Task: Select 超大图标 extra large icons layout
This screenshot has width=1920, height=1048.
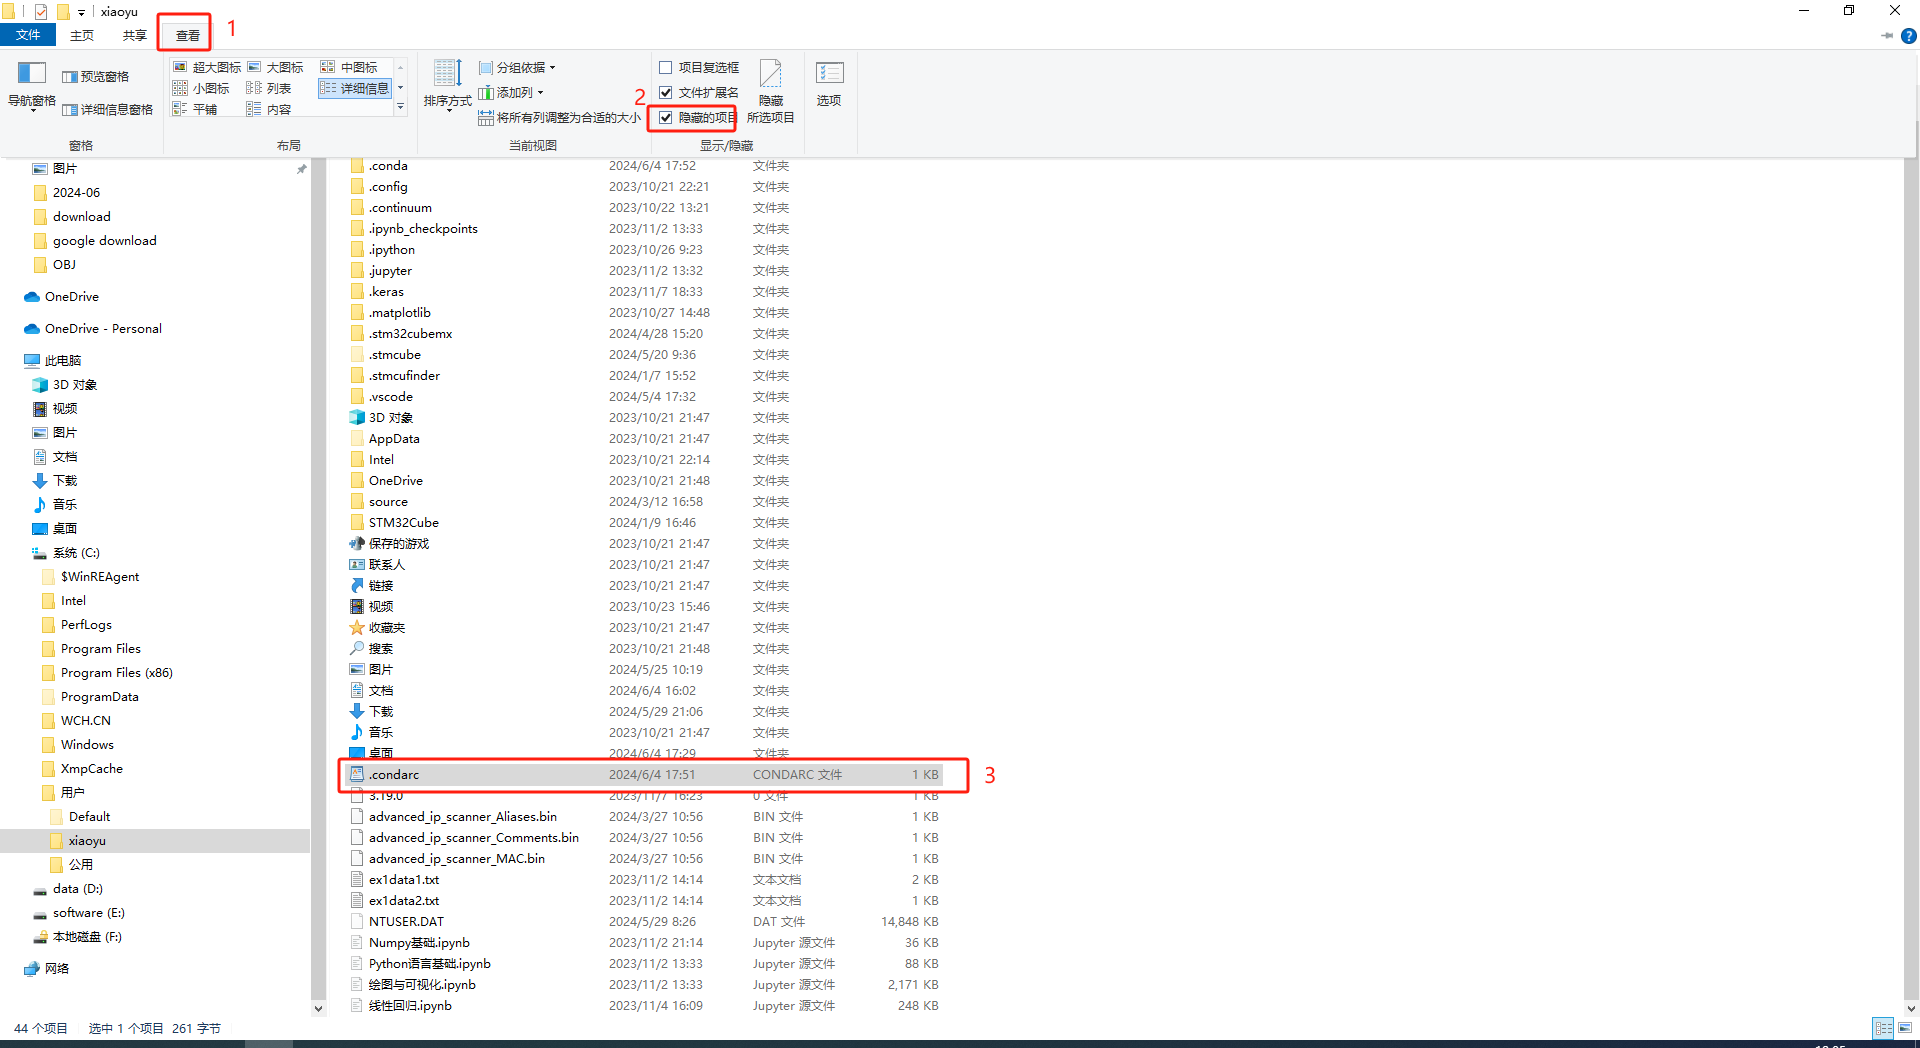Action: (207, 67)
